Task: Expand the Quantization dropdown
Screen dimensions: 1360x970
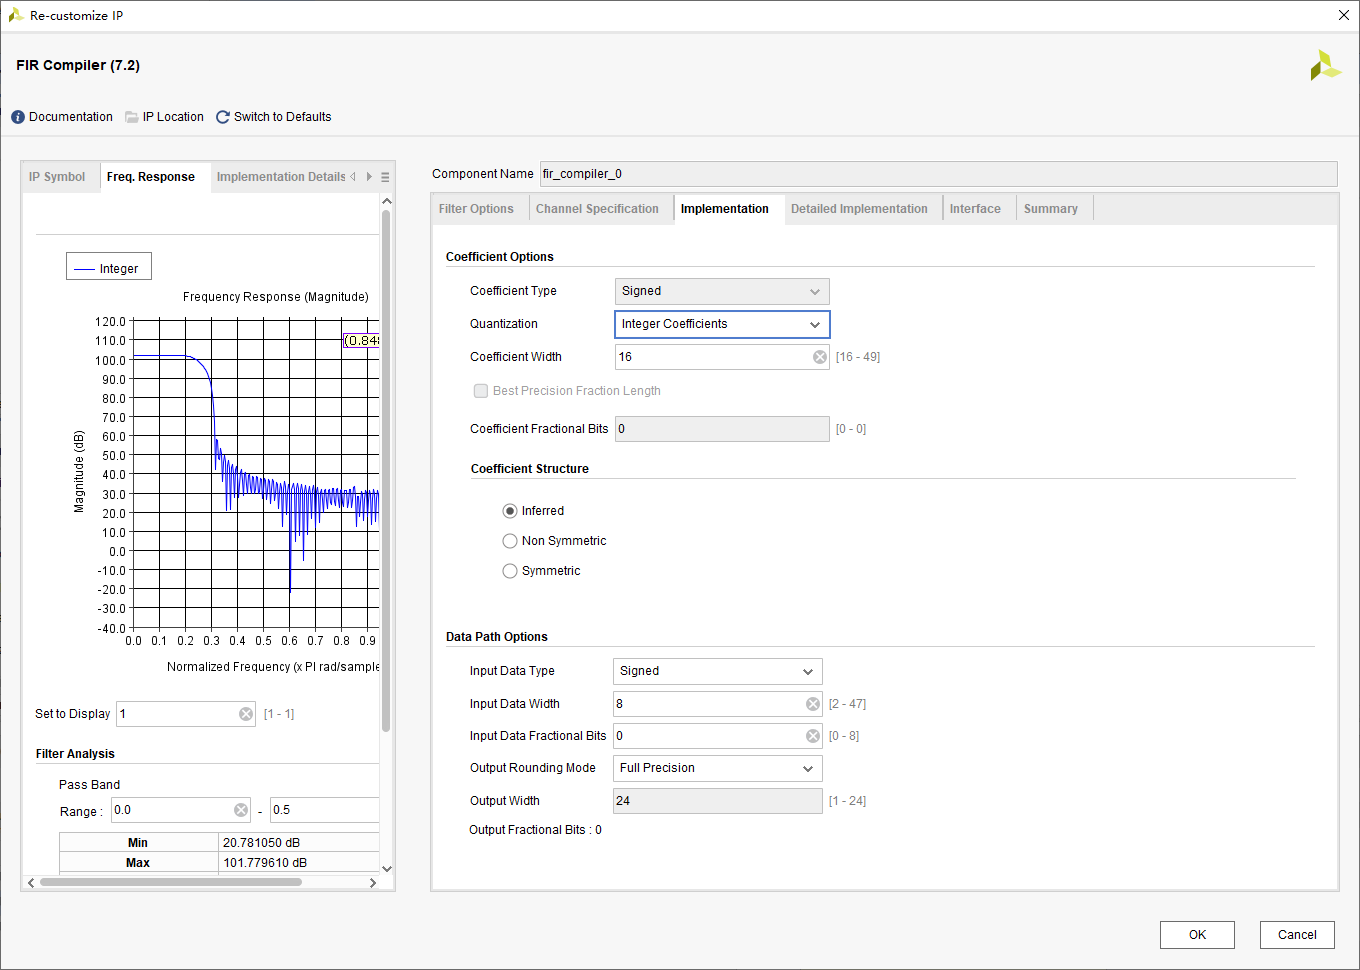Action: (x=722, y=324)
